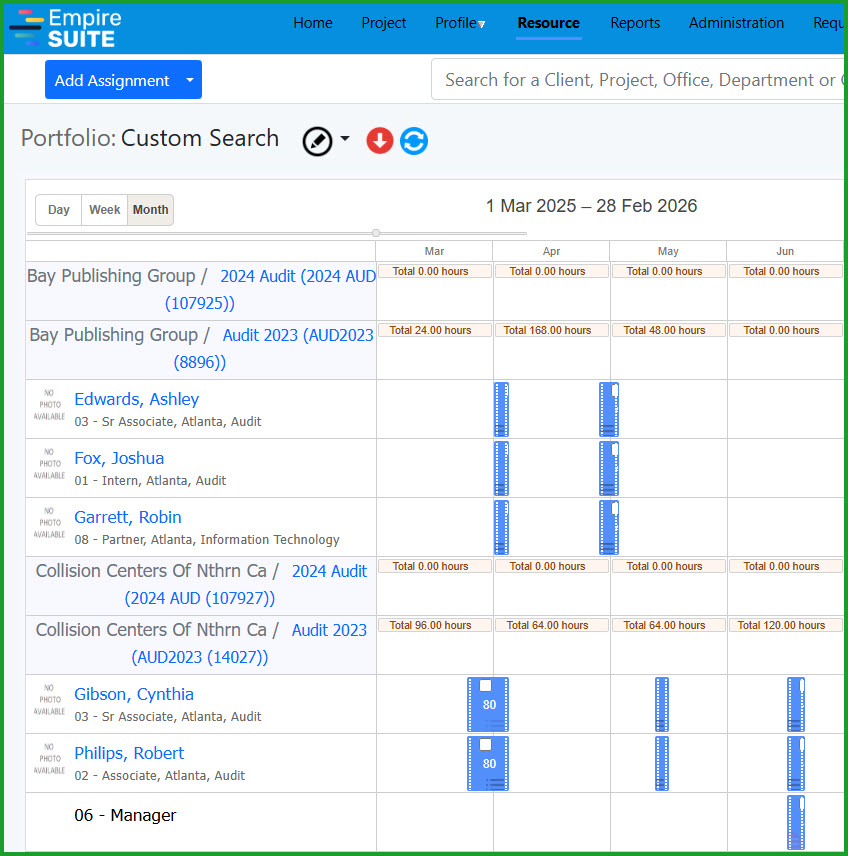Screen dimensions: 848x856
Task: Open the Fox, Joshua resource link
Action: (119, 458)
